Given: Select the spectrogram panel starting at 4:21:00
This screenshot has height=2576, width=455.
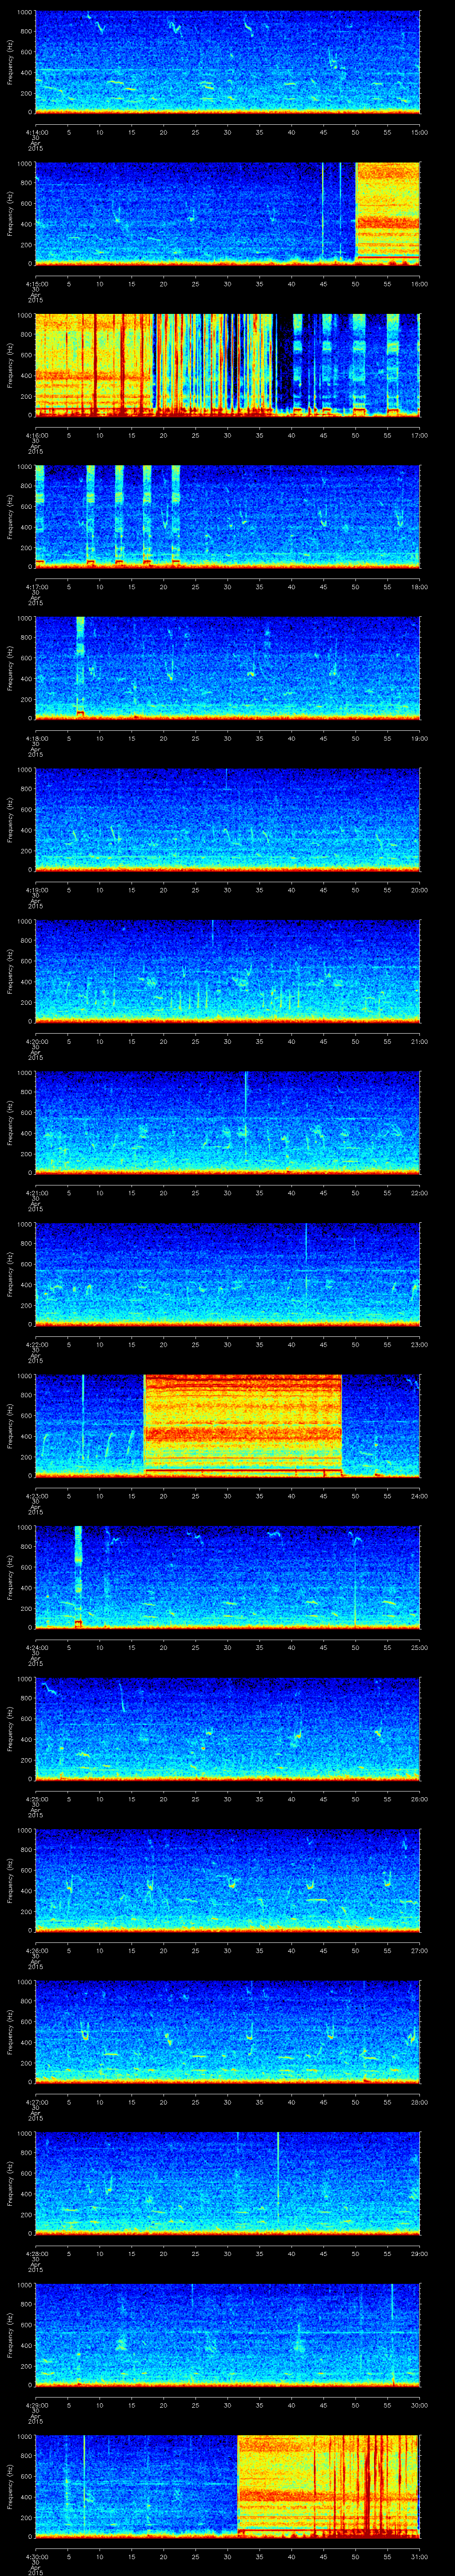Looking at the screenshot, I should (x=228, y=1122).
